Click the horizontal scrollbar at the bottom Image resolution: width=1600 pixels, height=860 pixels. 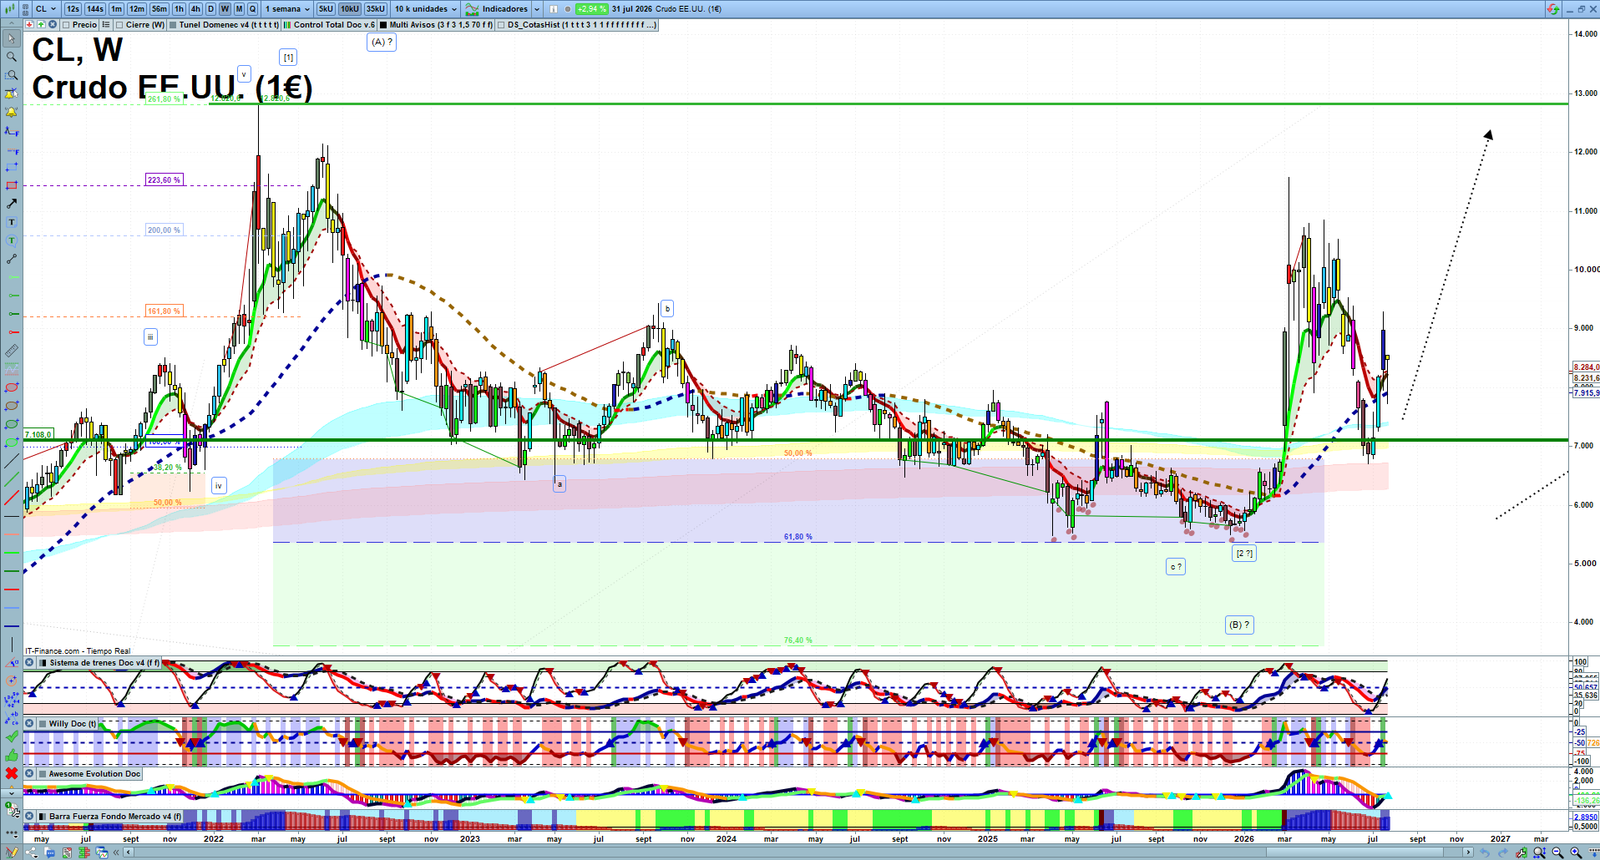pyautogui.click(x=797, y=852)
